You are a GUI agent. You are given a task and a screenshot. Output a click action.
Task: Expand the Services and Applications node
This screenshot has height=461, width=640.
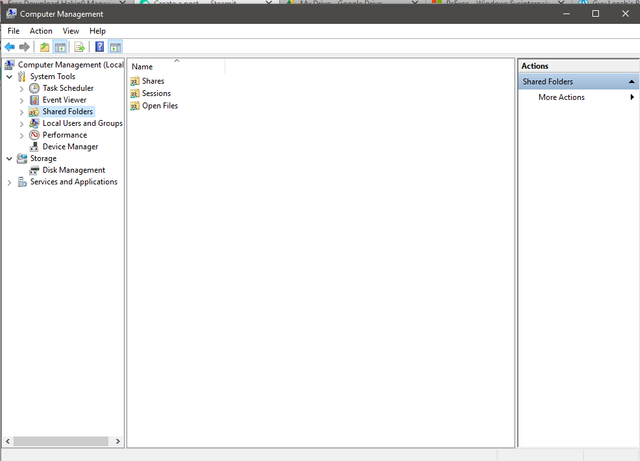(x=9, y=183)
